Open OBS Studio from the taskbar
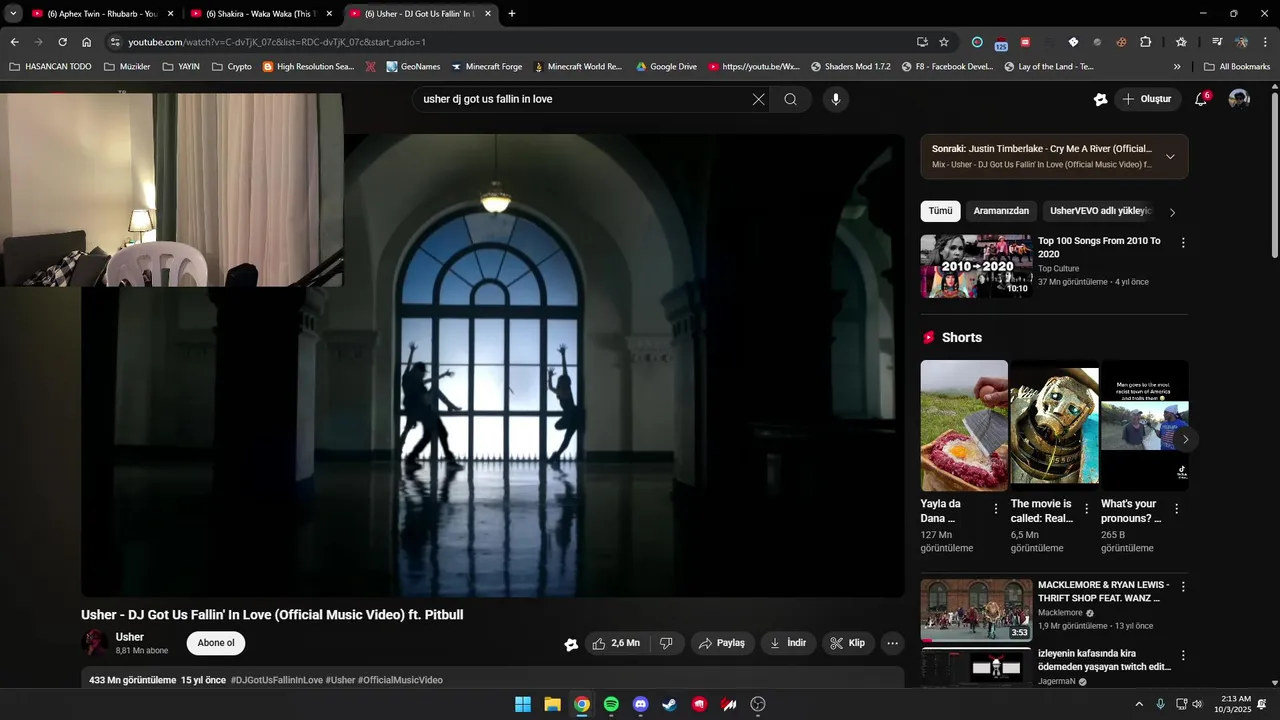The image size is (1280, 720). click(758, 704)
